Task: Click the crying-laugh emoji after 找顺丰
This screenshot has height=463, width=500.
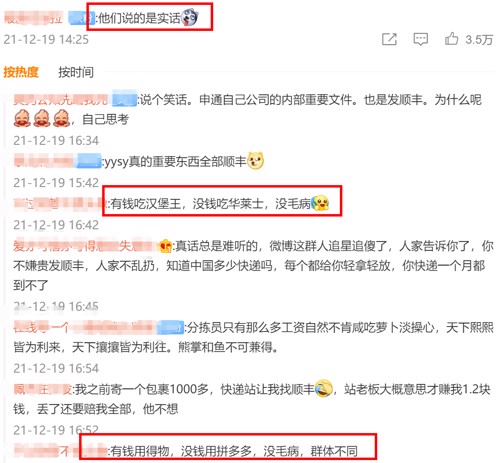Action: 324,388
